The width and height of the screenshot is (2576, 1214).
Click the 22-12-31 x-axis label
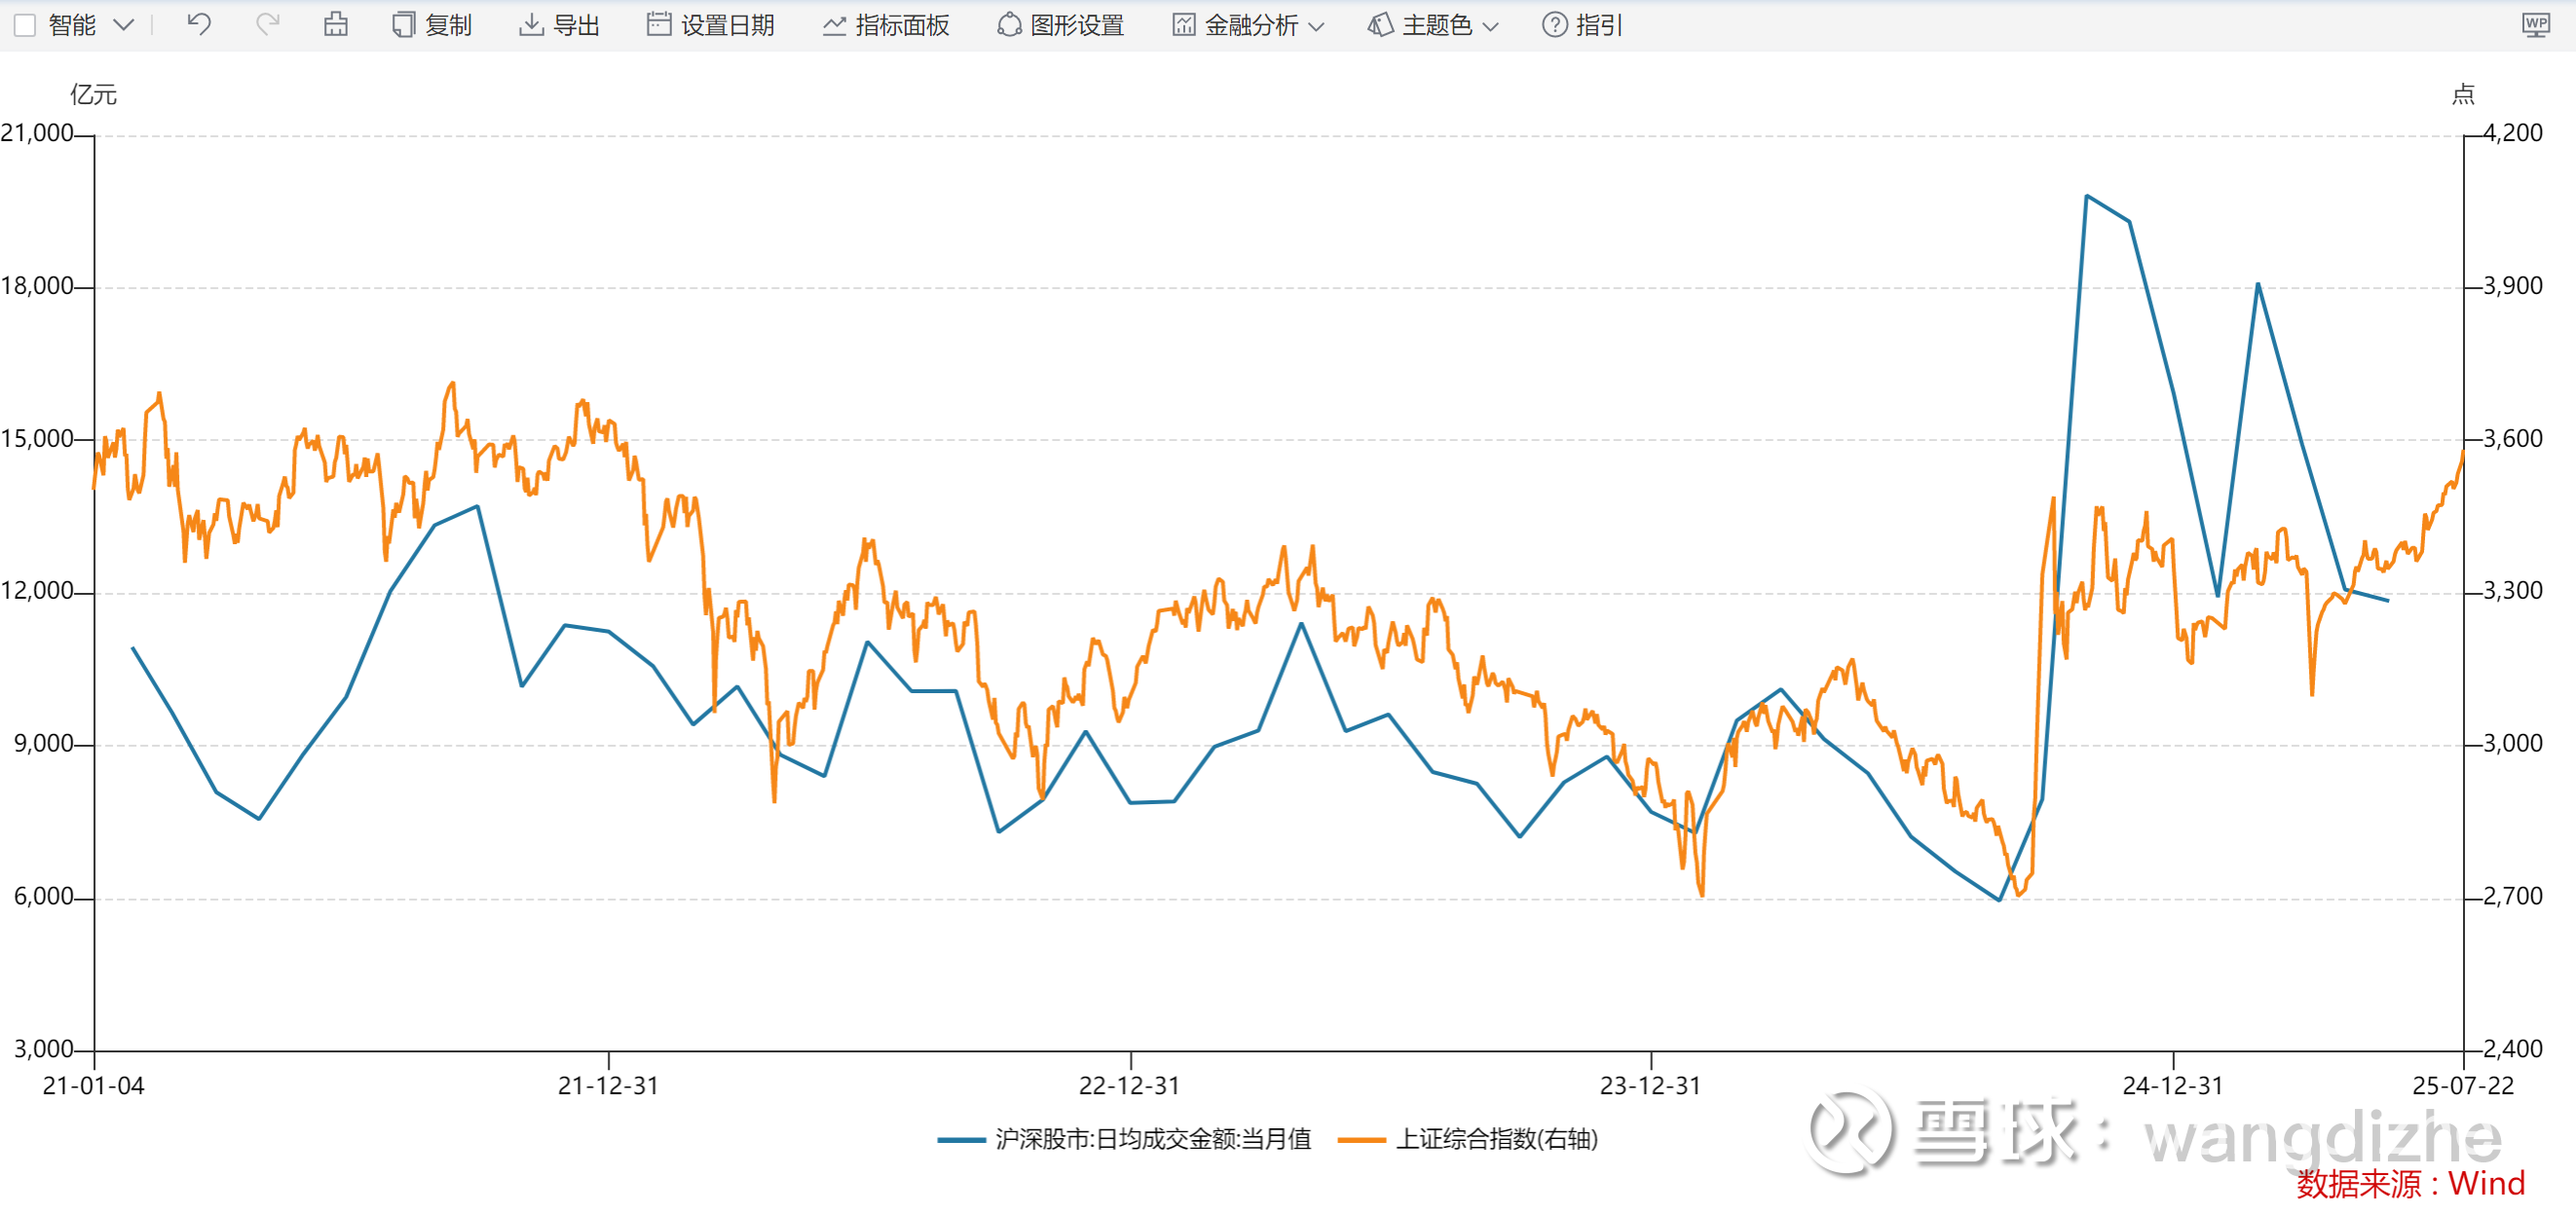click(1130, 1086)
